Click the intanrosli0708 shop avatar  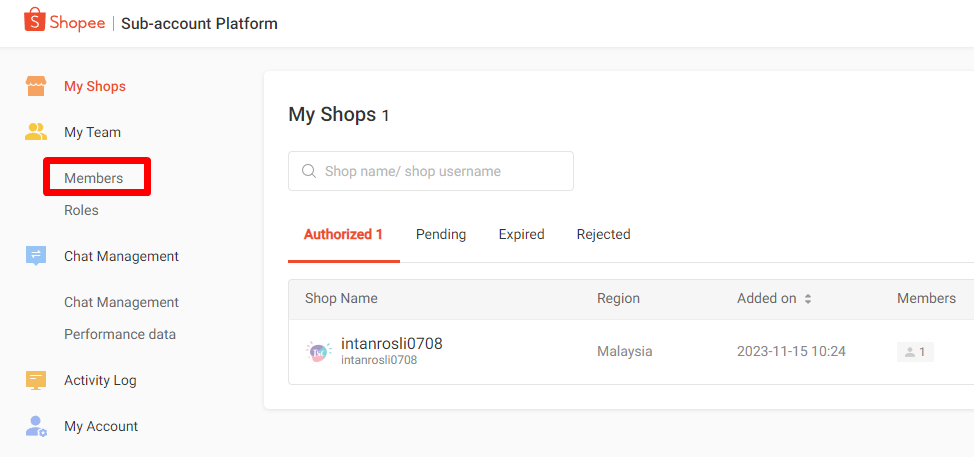click(x=319, y=351)
